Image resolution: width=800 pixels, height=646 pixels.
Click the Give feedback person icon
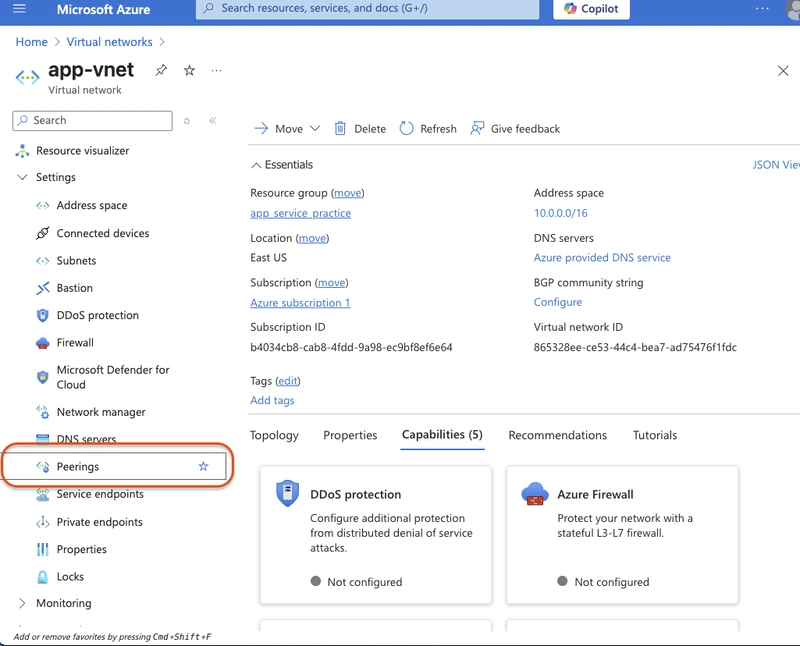477,129
